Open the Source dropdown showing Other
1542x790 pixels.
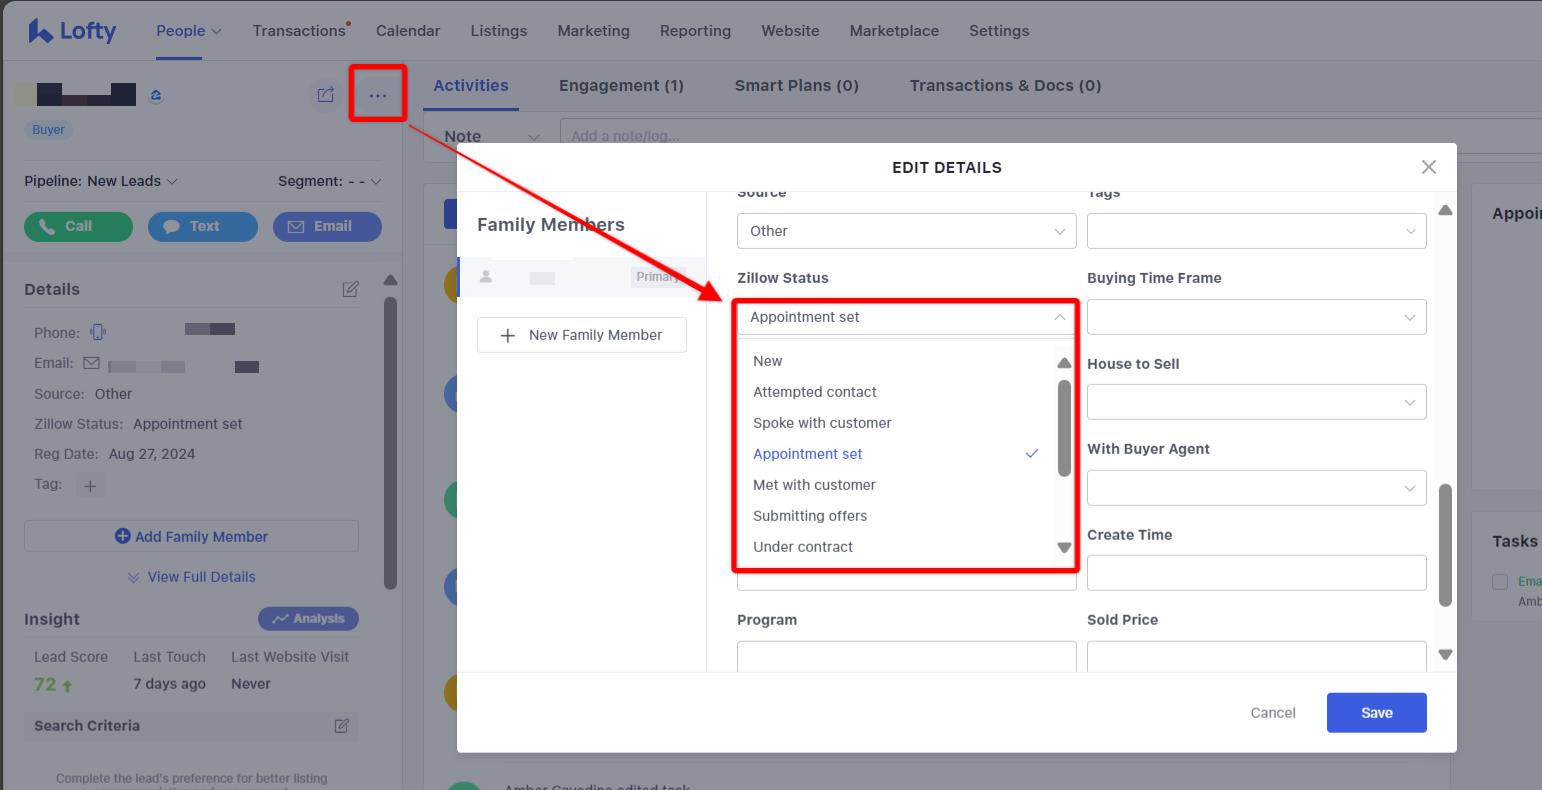point(905,231)
